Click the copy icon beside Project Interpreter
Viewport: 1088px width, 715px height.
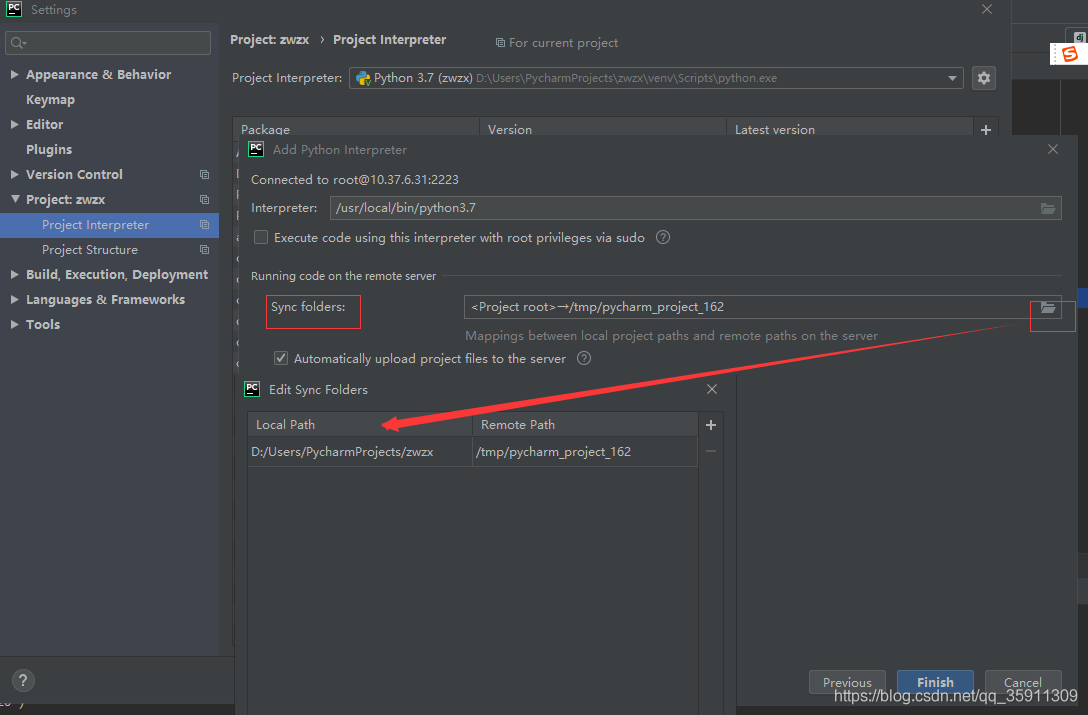pyautogui.click(x=204, y=224)
